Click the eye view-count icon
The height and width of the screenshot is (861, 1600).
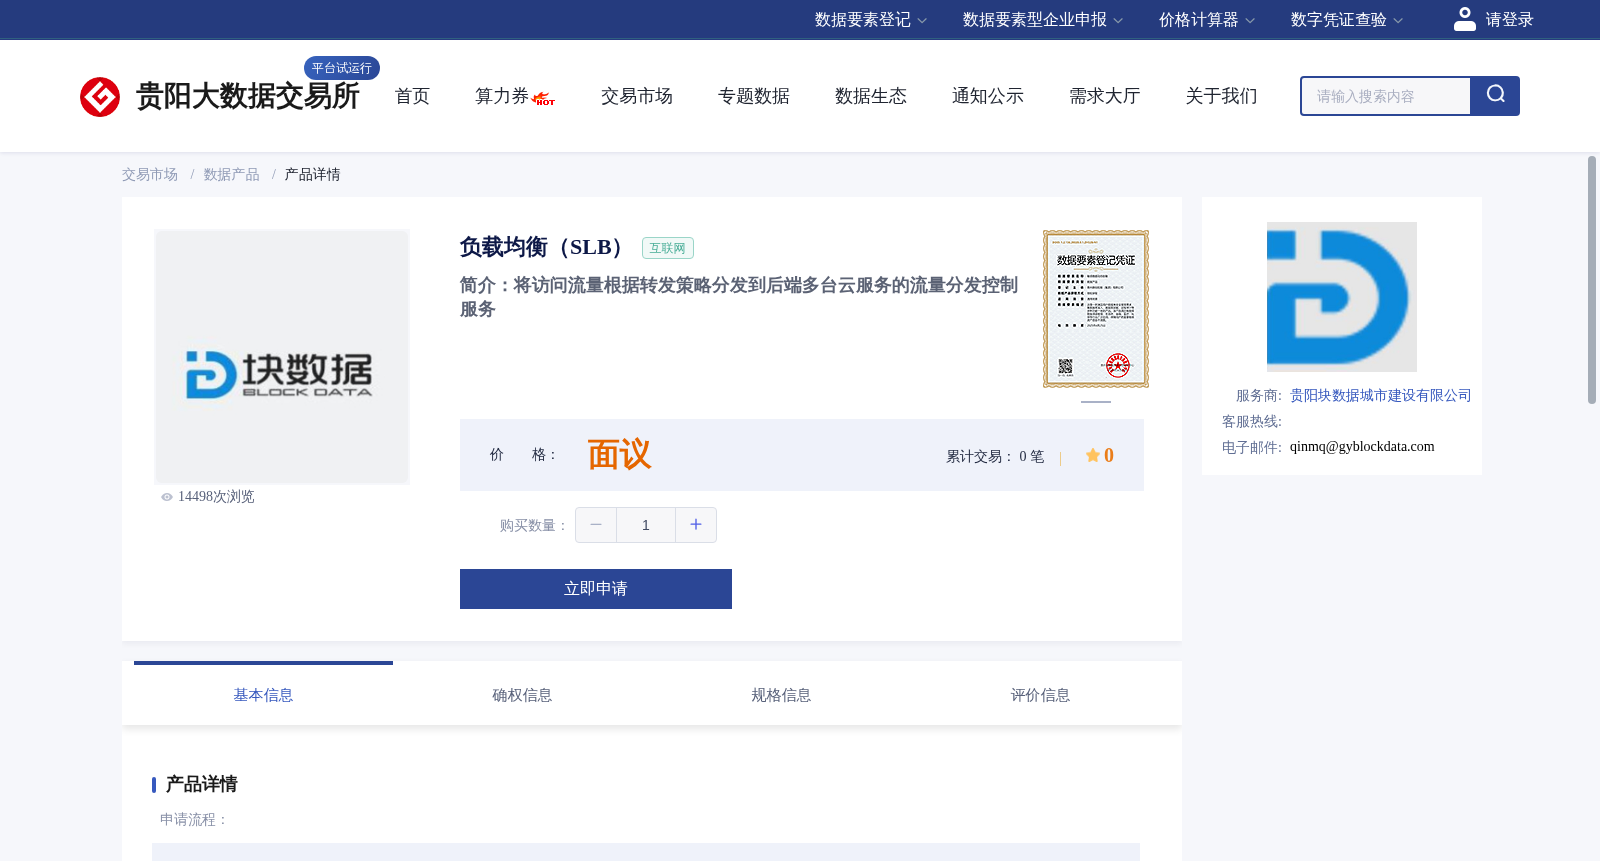coord(167,497)
